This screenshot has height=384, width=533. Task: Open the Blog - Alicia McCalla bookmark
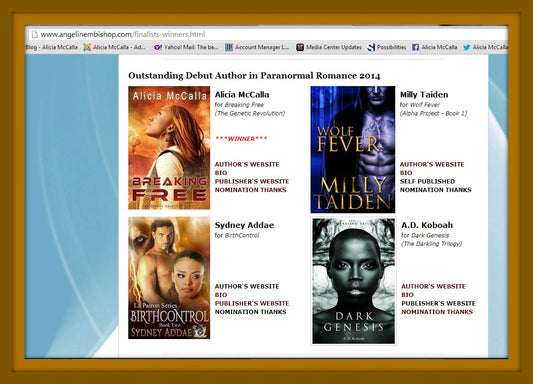click(52, 47)
